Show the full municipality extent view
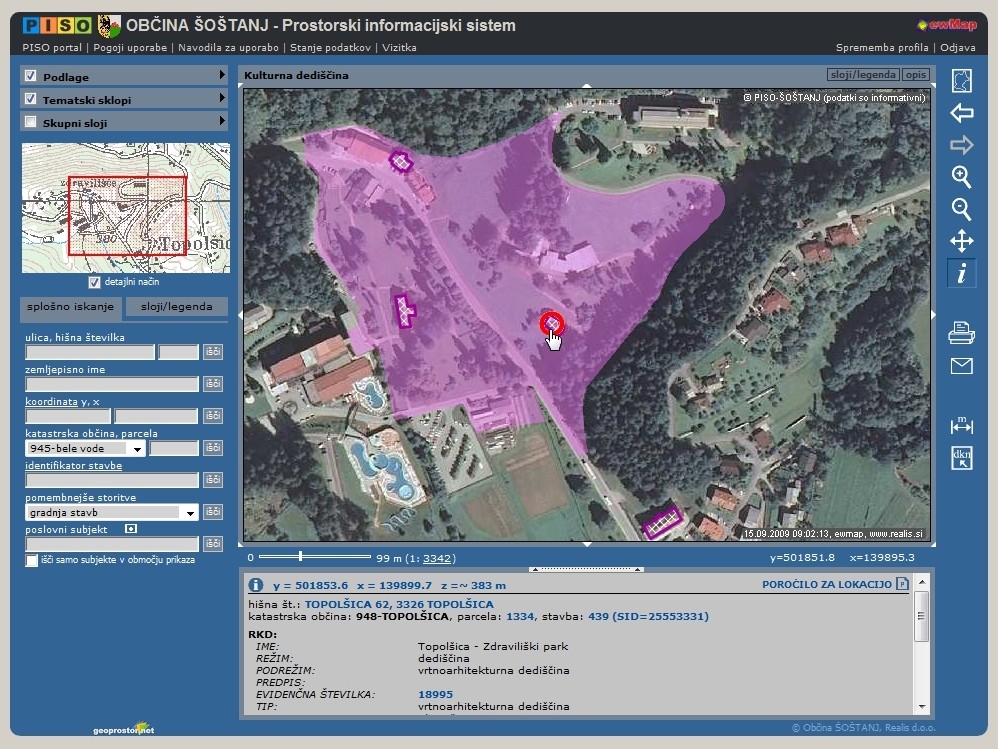Viewport: 998px width, 749px height. tap(961, 81)
